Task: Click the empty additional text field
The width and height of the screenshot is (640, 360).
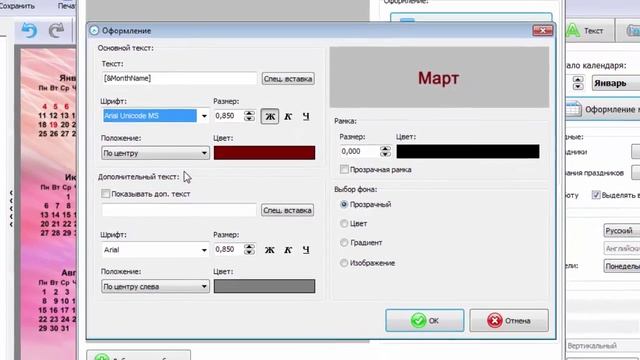Action: click(x=179, y=210)
